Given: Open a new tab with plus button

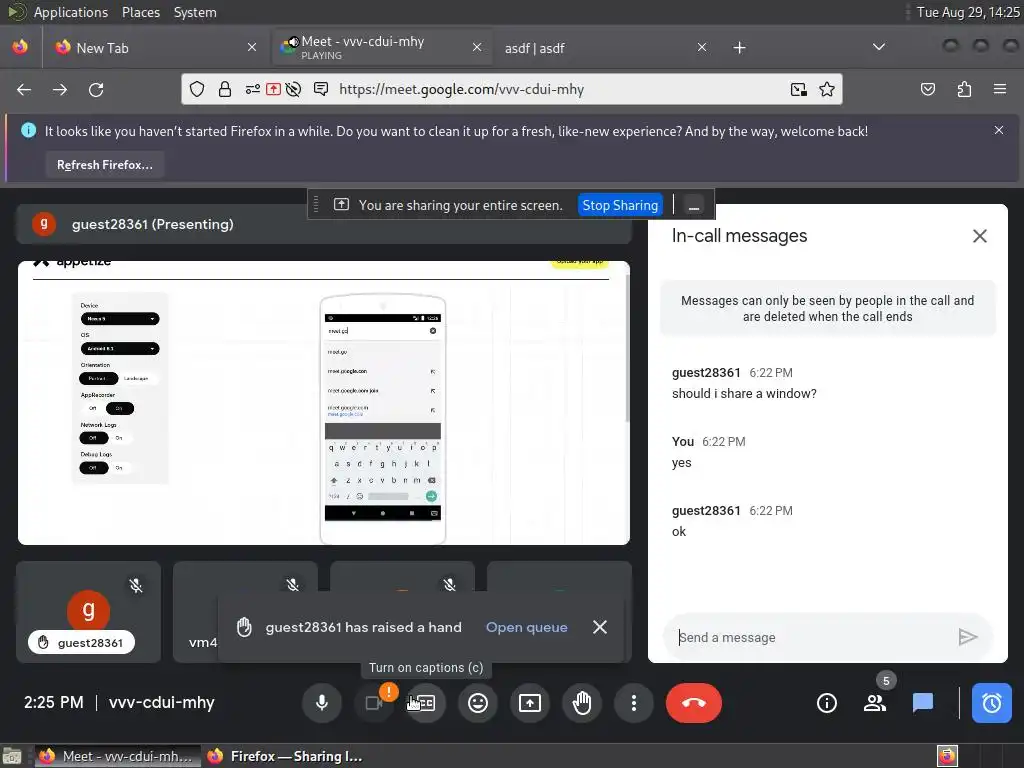Looking at the screenshot, I should (x=739, y=48).
